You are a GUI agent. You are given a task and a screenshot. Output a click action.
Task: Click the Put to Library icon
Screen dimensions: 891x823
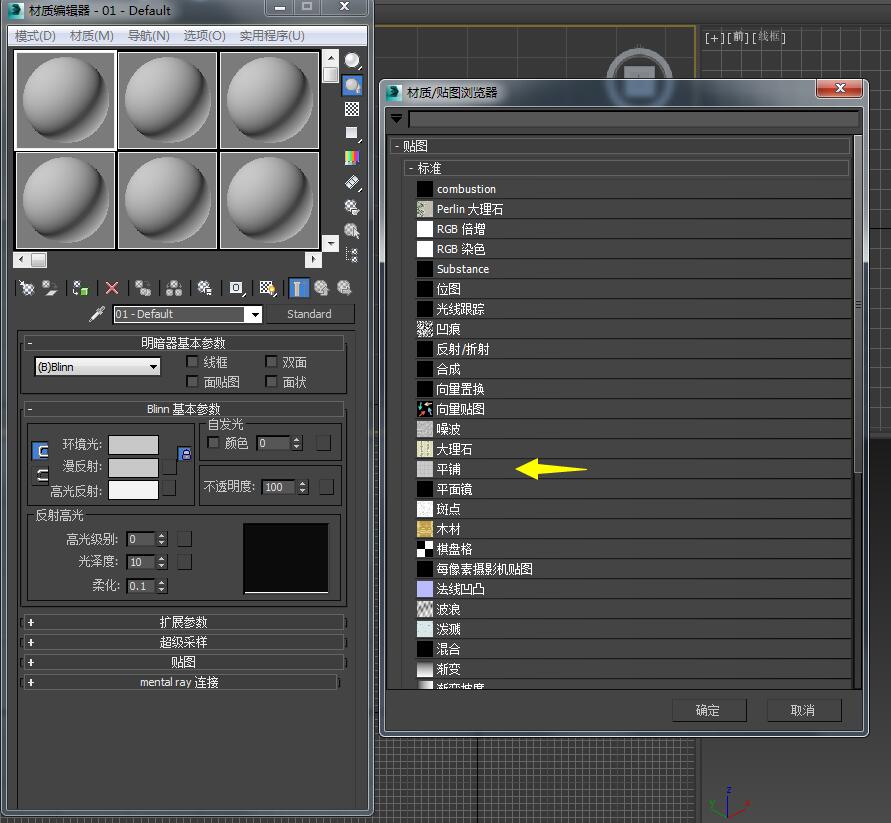click(x=203, y=288)
